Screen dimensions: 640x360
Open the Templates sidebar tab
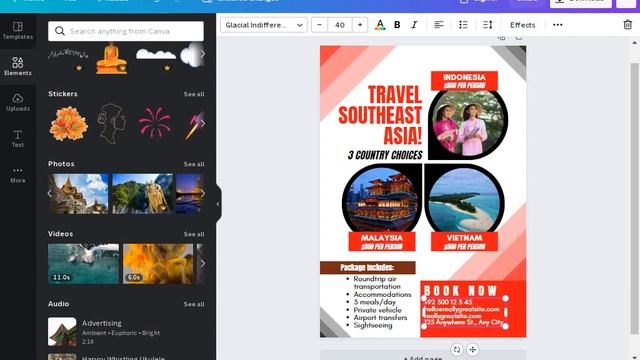[x=18, y=31]
